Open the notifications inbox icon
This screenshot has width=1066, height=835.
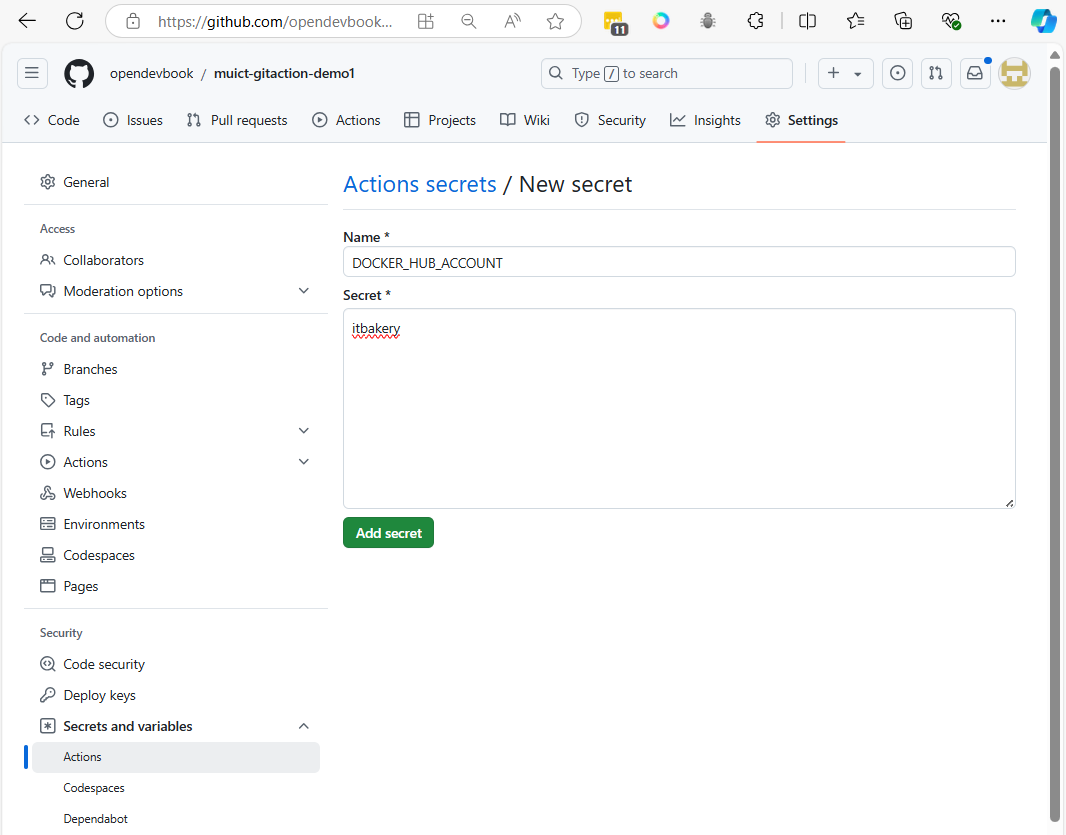click(975, 73)
